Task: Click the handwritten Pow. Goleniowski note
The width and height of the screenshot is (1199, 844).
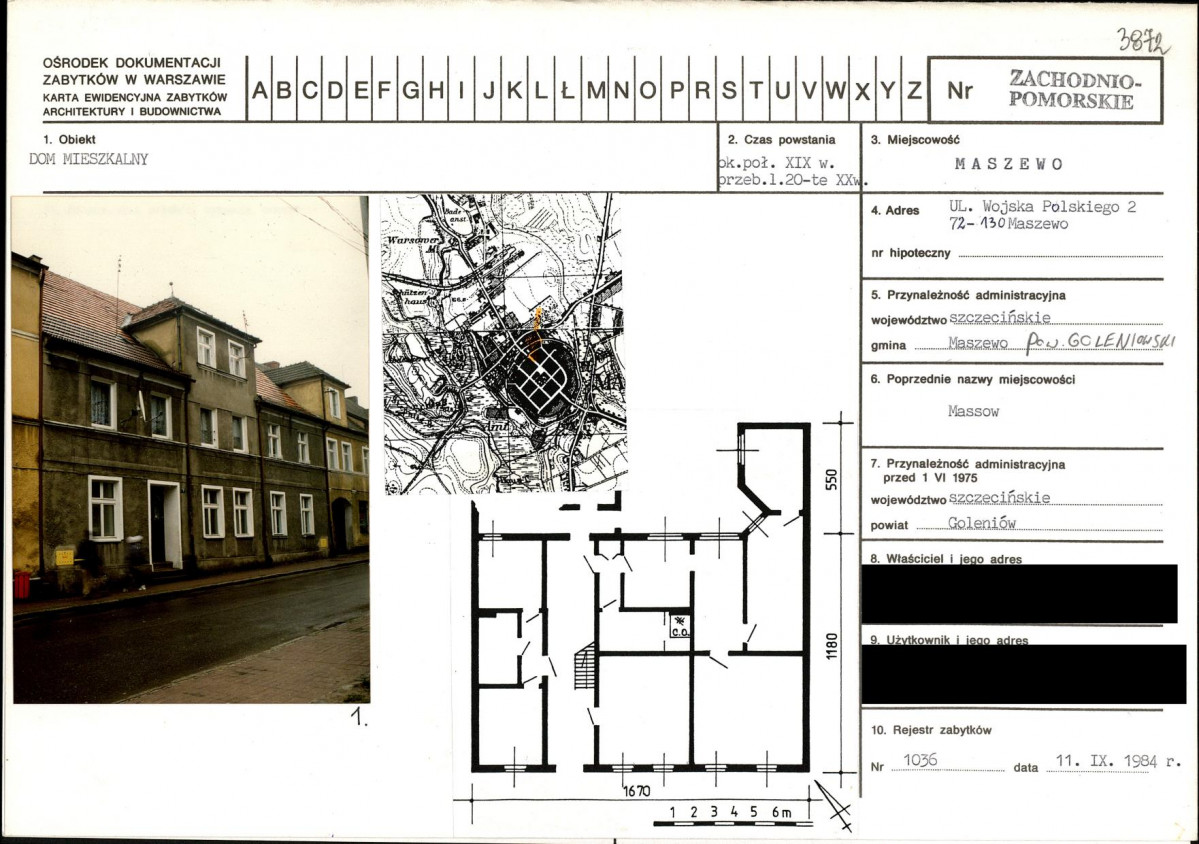Action: click(1100, 342)
